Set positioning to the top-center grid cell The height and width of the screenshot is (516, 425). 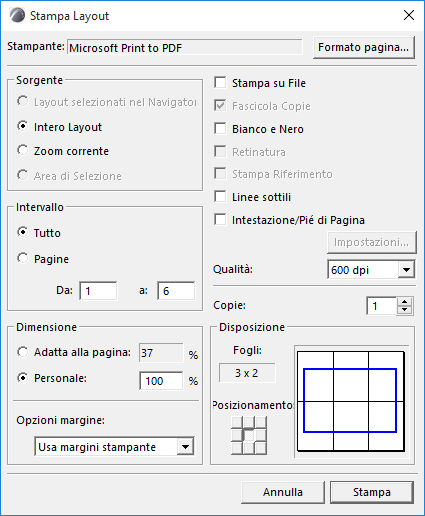tap(249, 422)
